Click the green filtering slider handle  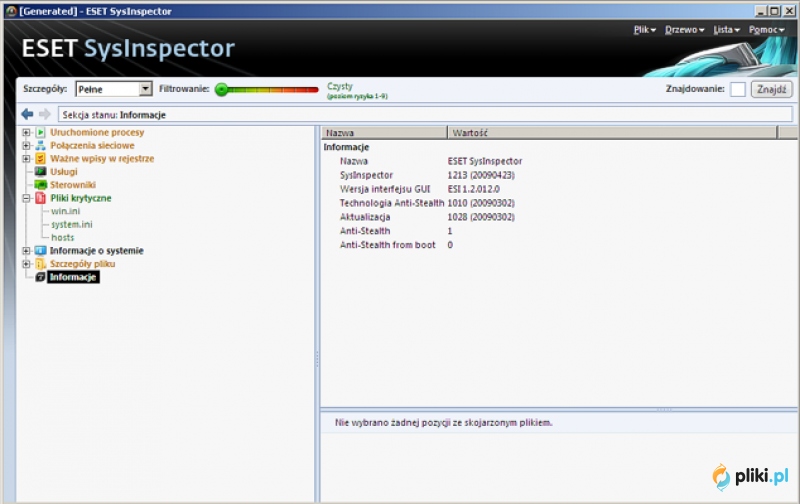click(221, 90)
